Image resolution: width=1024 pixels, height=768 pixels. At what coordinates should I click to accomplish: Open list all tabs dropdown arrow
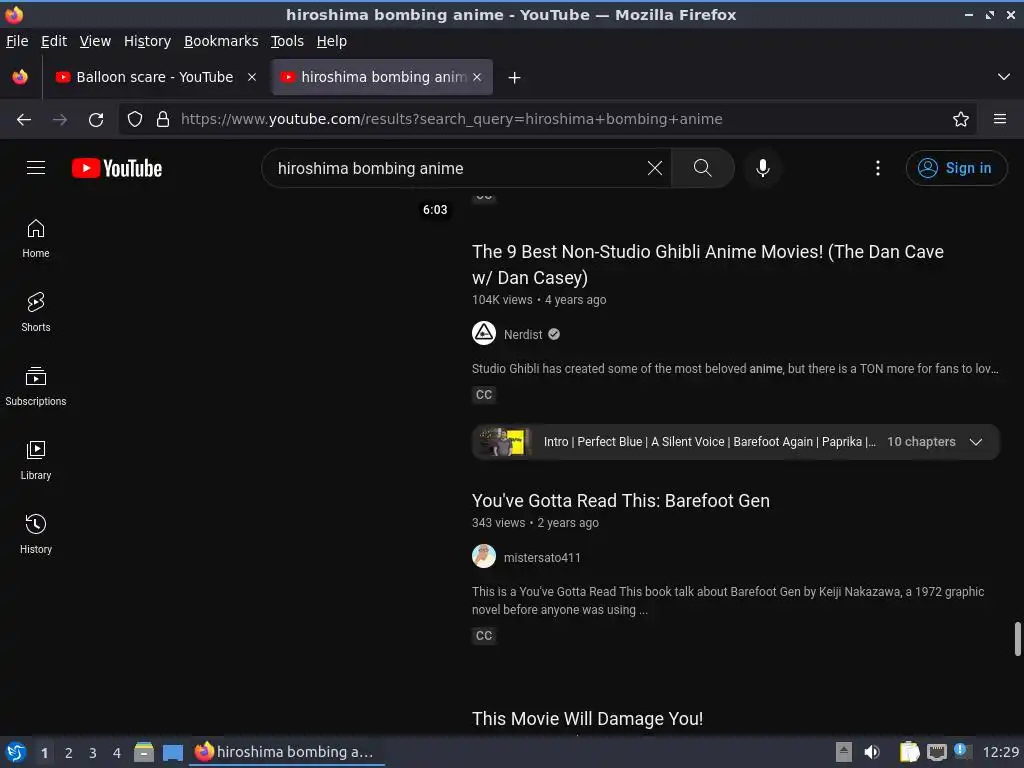(1004, 77)
